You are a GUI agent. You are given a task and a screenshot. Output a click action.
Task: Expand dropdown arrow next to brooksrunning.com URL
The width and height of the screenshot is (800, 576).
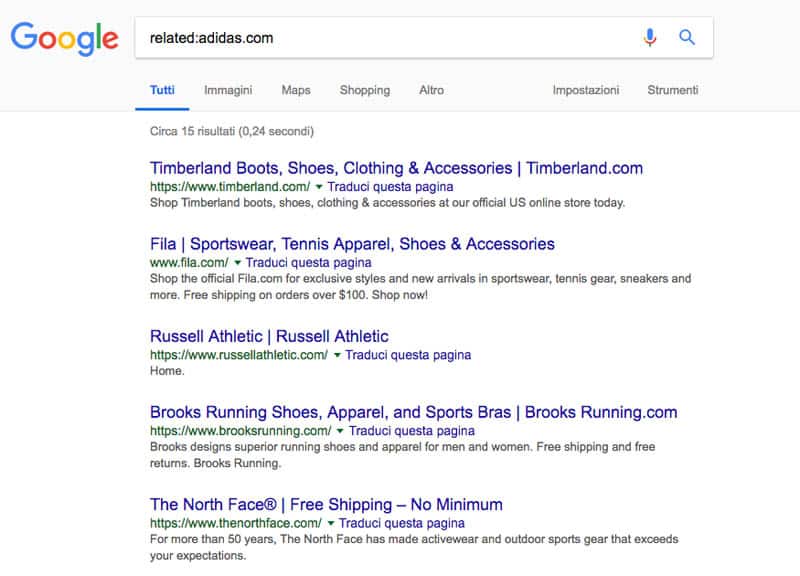point(340,431)
